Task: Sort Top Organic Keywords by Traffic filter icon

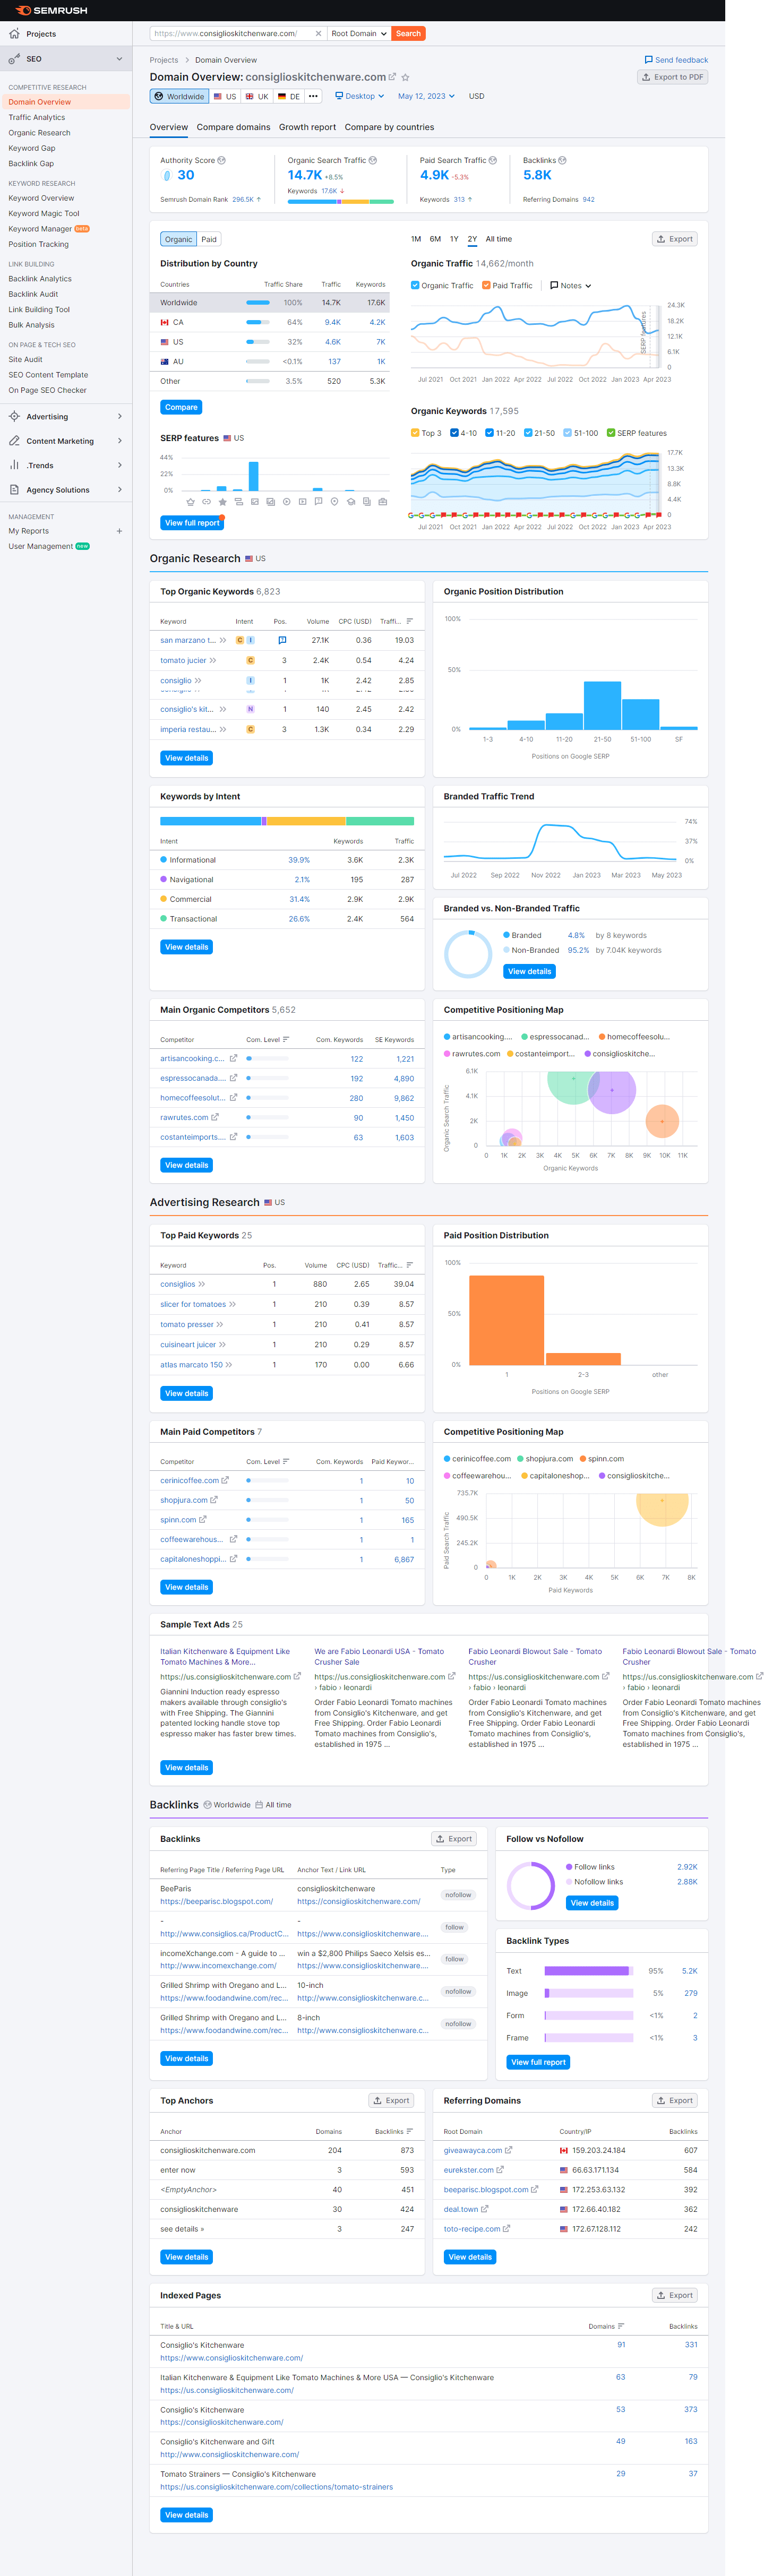Action: 409,621
